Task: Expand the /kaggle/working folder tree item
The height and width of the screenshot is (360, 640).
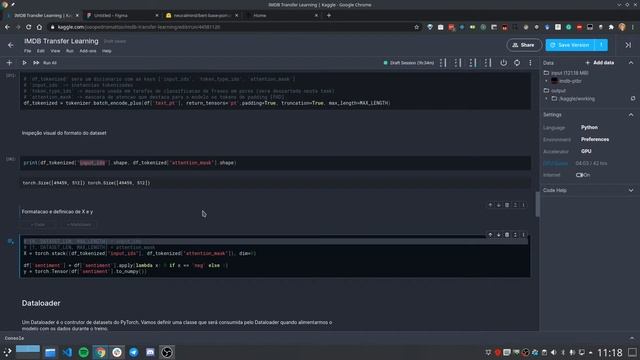Action: [547, 98]
